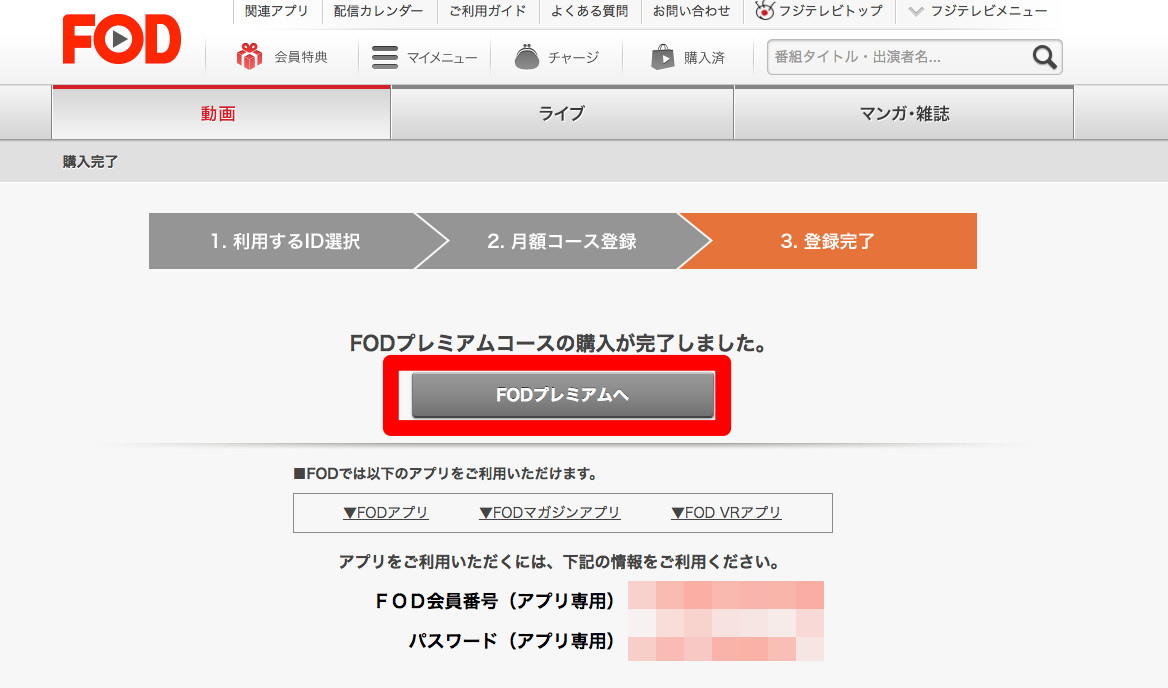Open the ▼FODアプリ link

386,512
